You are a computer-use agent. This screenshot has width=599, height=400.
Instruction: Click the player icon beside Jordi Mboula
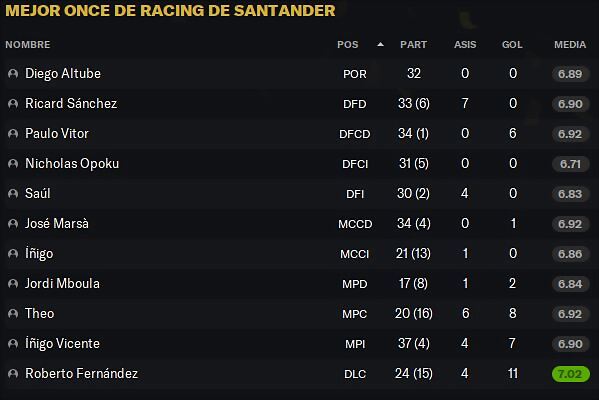click(x=13, y=283)
